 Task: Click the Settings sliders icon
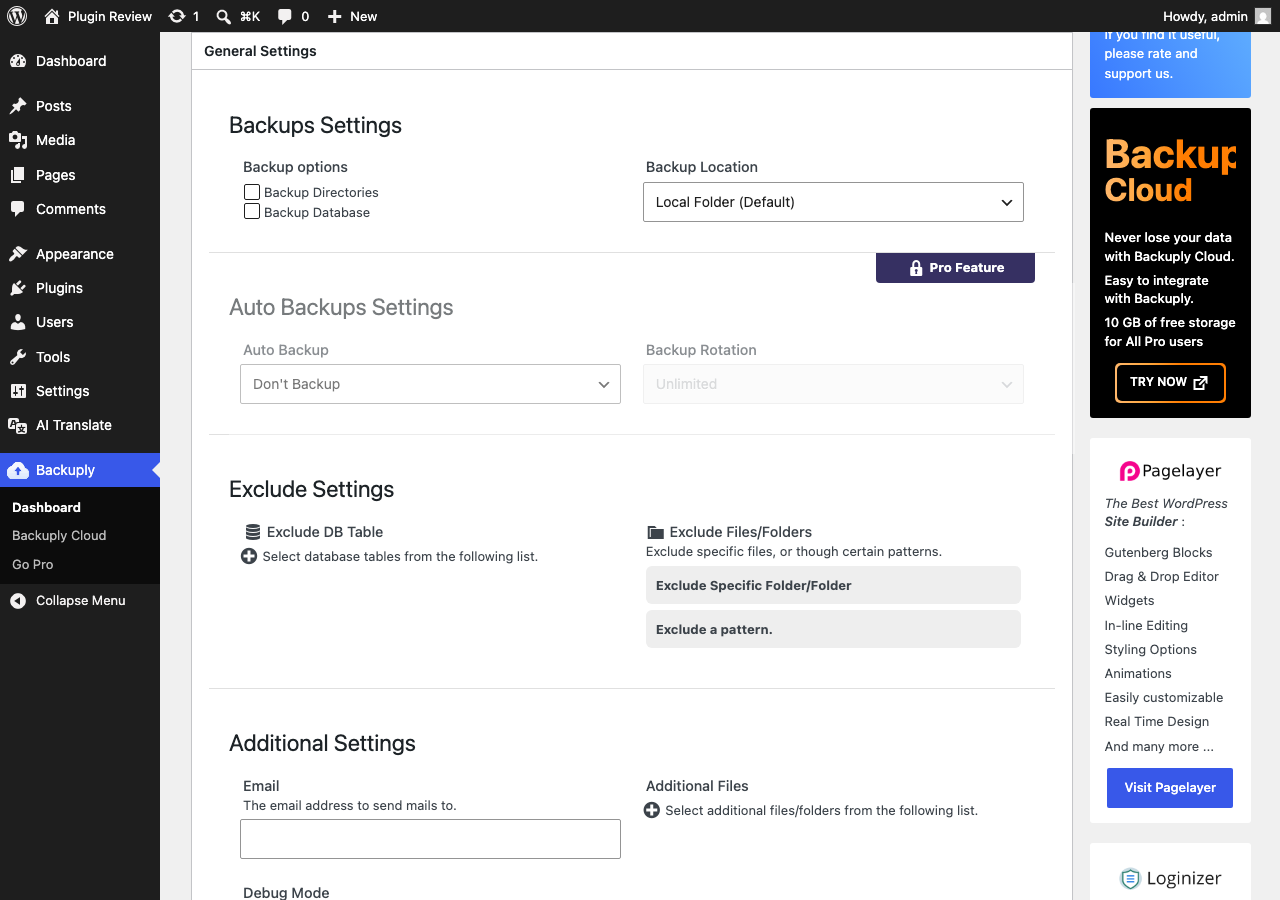(x=18, y=391)
